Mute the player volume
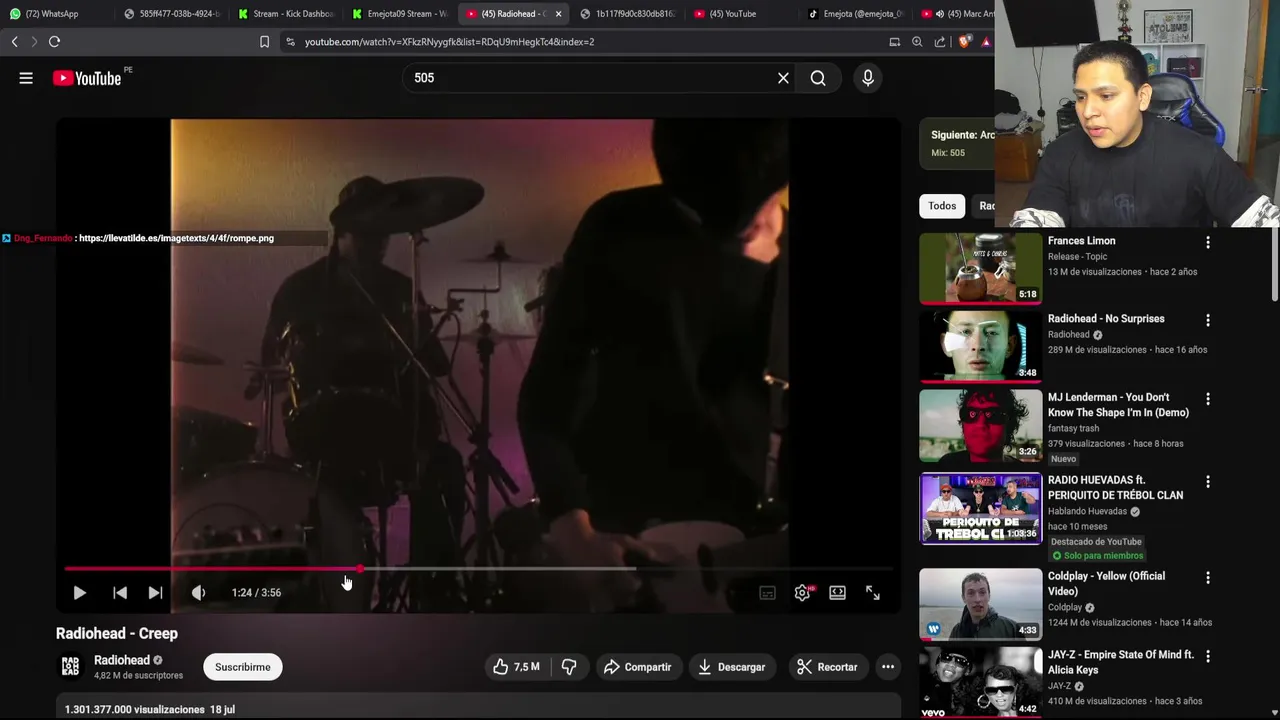The image size is (1280, 720). coord(198,593)
